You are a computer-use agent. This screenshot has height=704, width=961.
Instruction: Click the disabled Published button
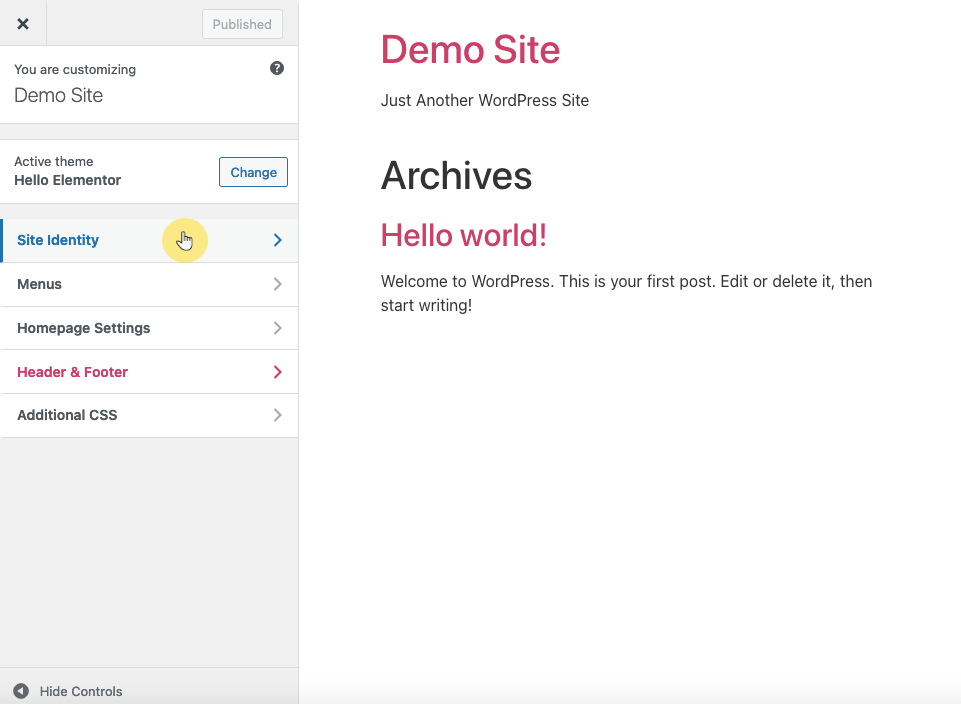[242, 24]
